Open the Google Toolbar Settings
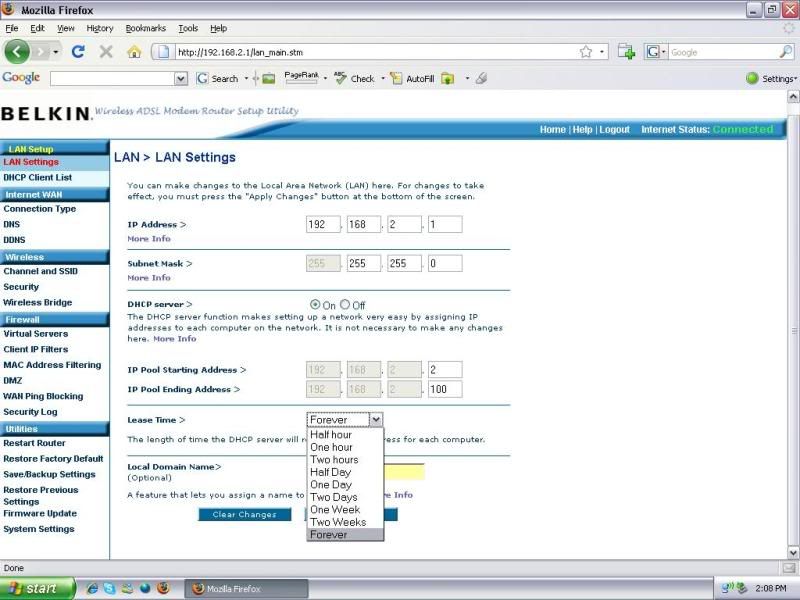 pos(772,78)
